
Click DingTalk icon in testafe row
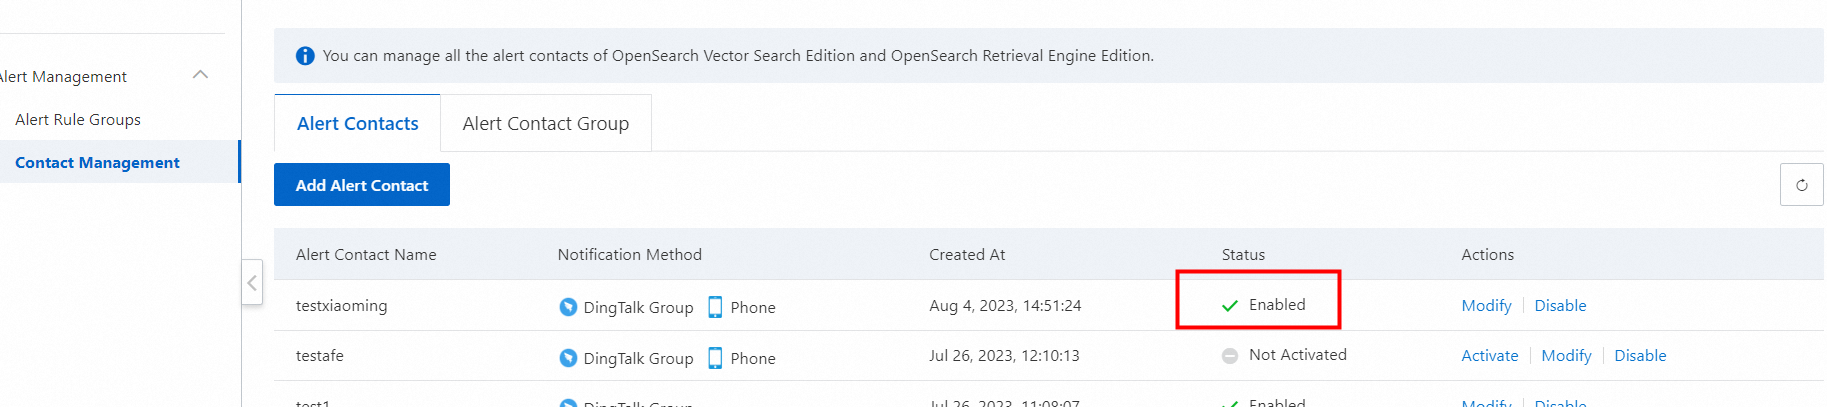[568, 358]
